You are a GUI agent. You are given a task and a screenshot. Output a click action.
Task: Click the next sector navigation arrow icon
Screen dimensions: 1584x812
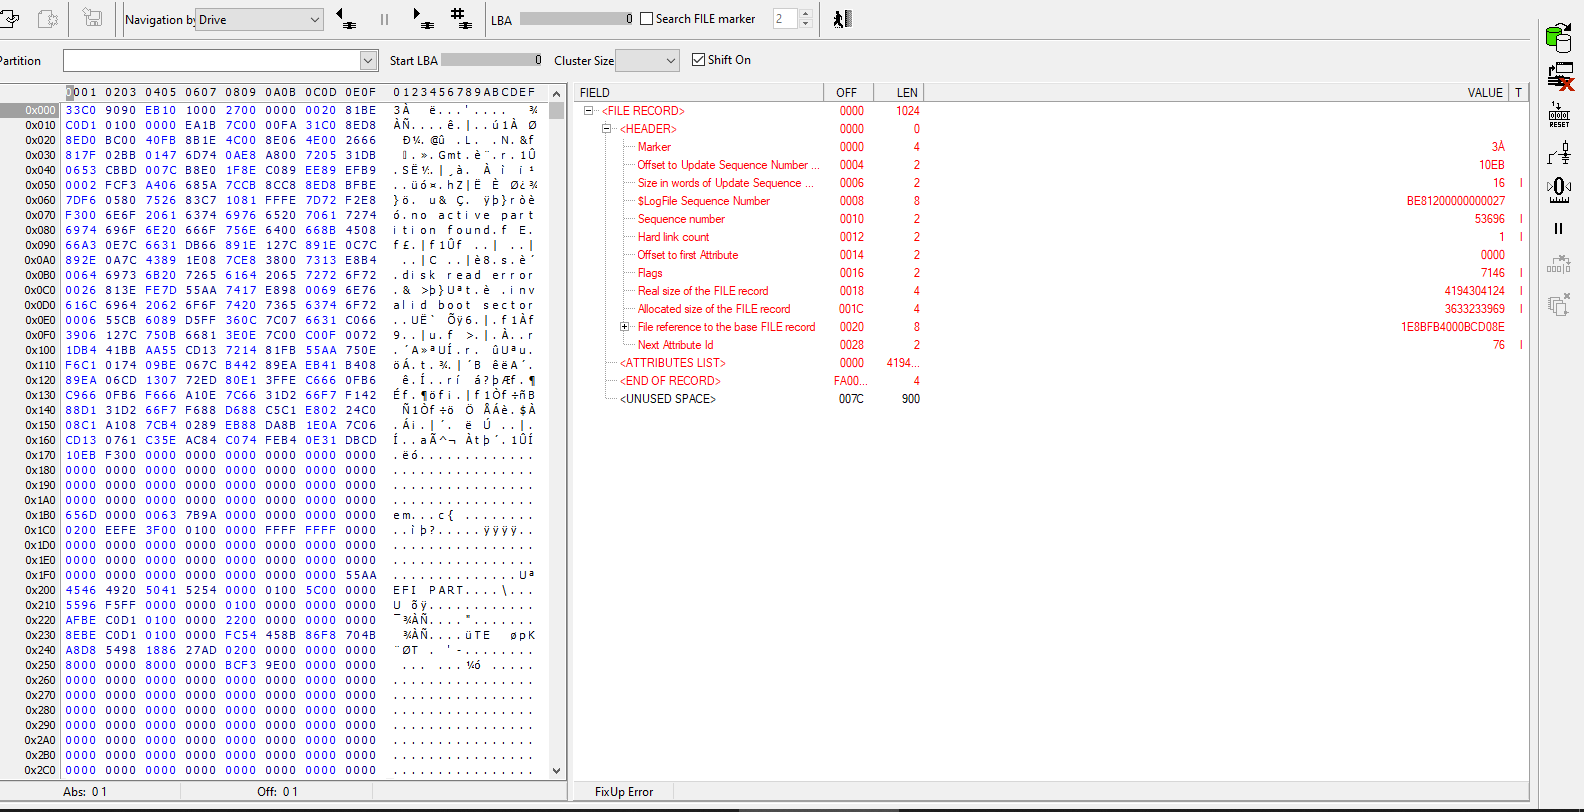tap(423, 18)
